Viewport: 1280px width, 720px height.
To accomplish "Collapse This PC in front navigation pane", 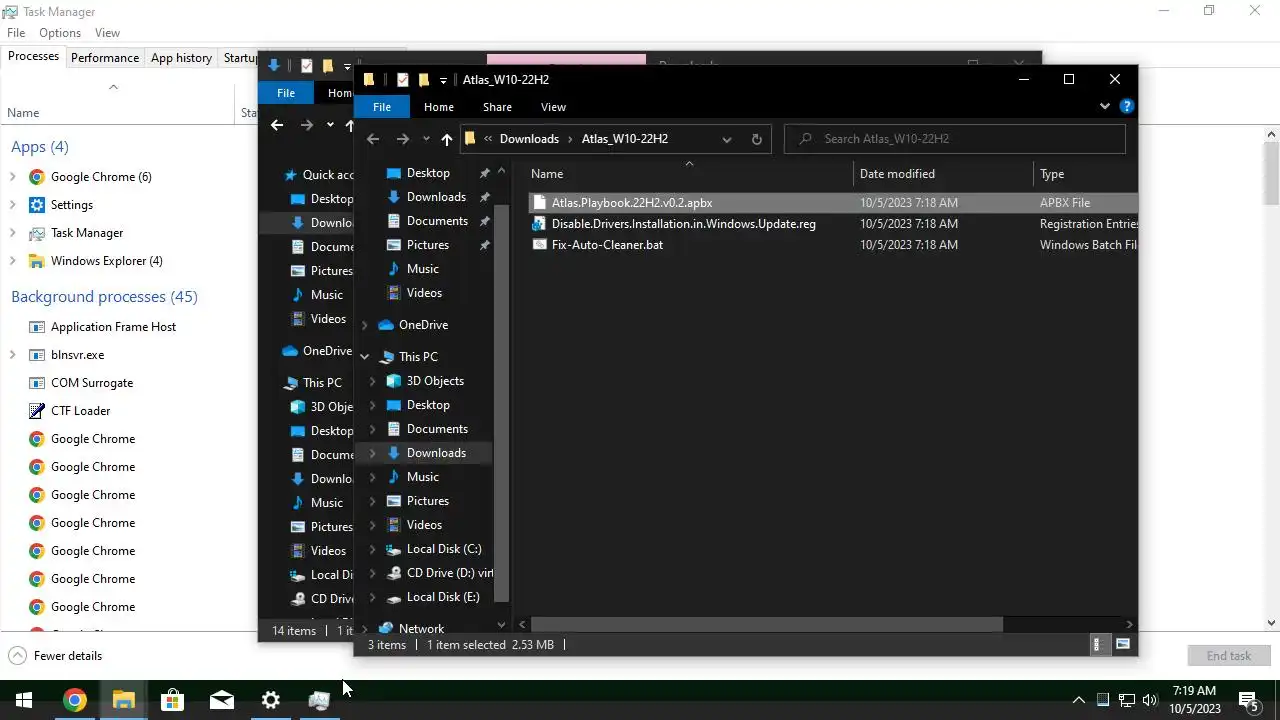I will pos(365,357).
